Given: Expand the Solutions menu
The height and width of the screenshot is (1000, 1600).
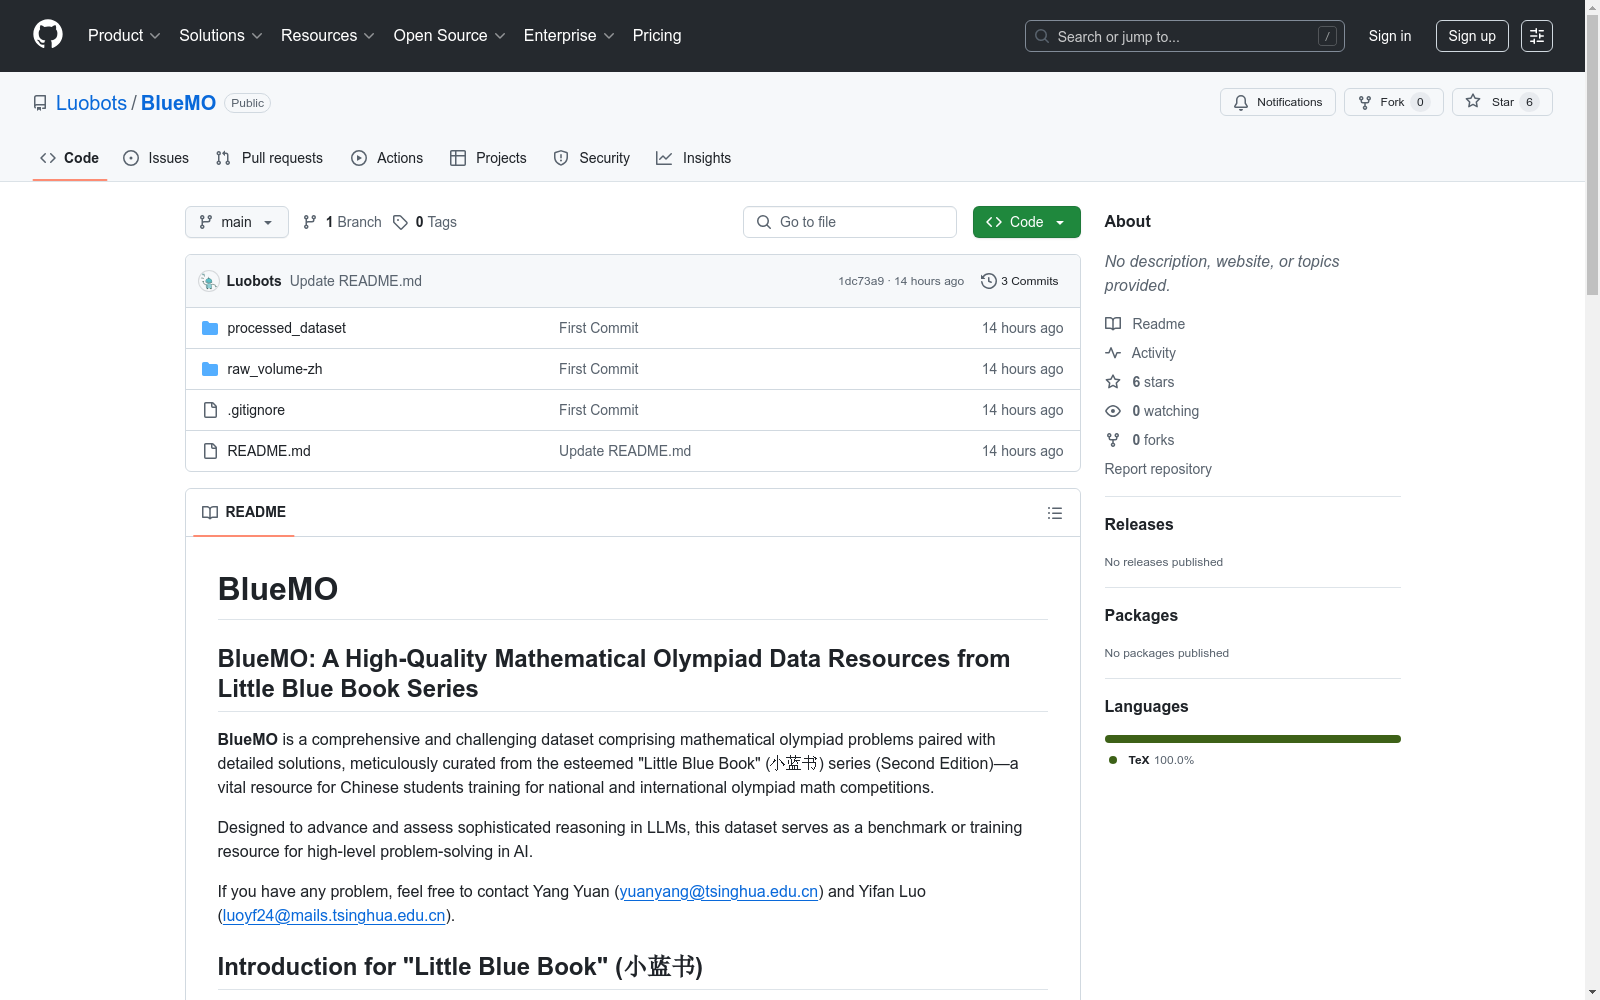Looking at the screenshot, I should (x=221, y=36).
